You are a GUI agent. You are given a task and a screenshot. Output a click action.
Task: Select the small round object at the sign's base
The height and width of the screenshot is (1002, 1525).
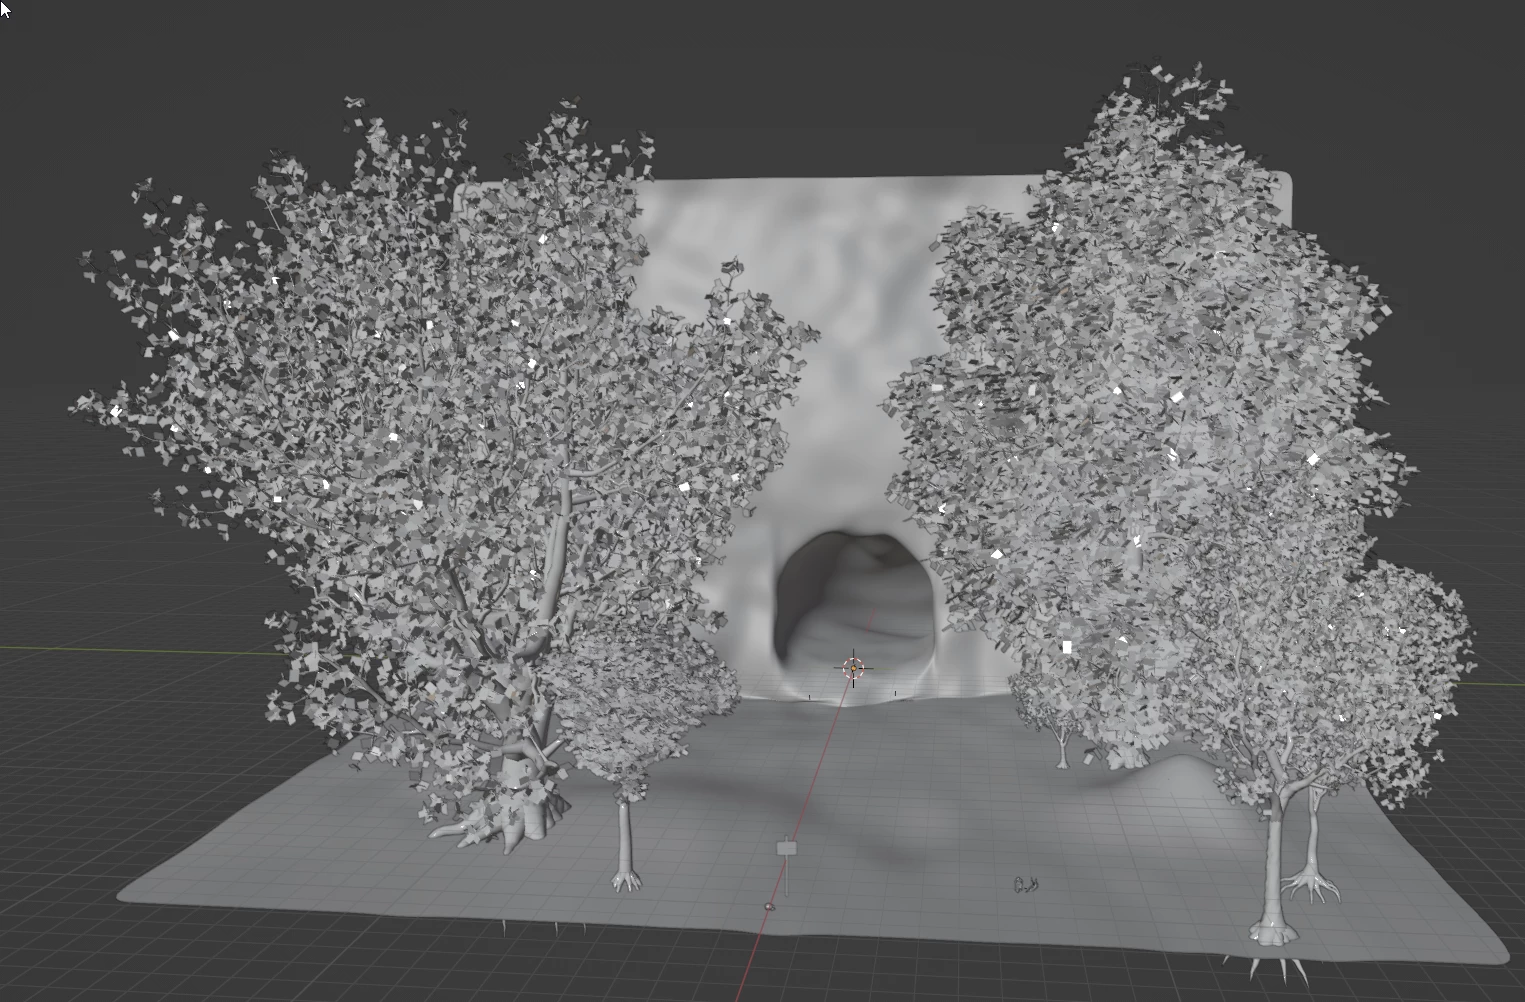coord(770,906)
